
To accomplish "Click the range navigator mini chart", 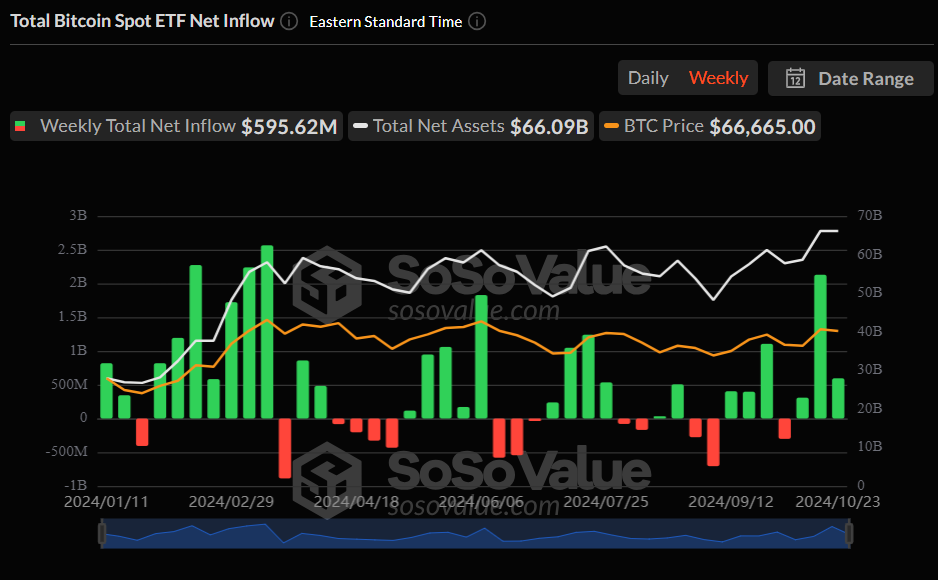I will point(475,534).
